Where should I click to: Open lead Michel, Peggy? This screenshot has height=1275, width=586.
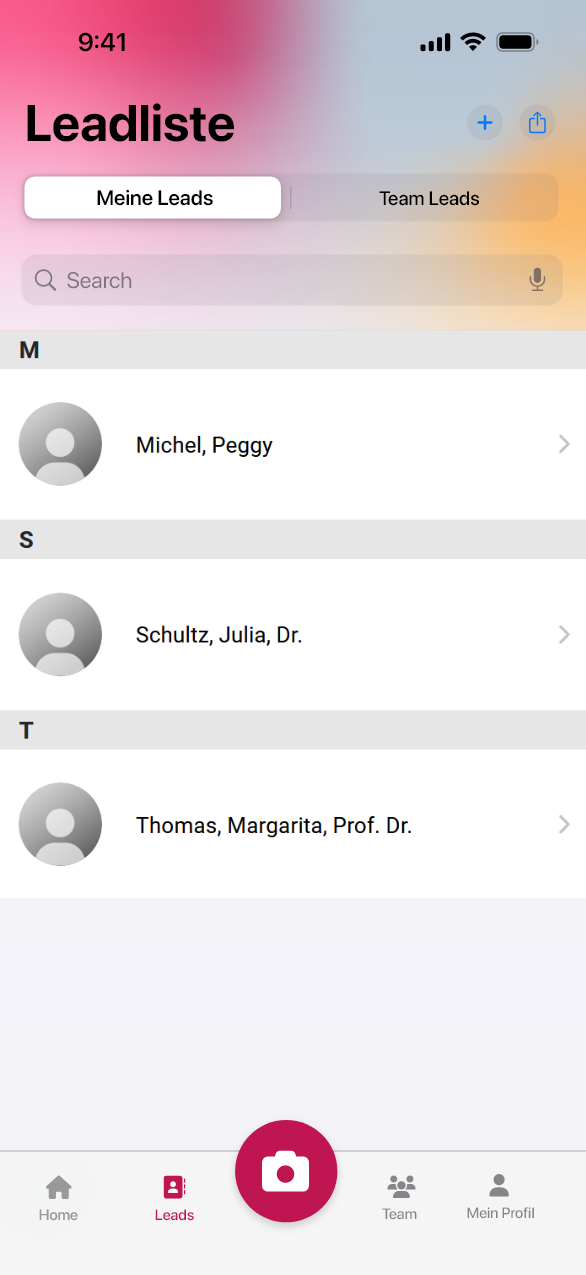293,444
